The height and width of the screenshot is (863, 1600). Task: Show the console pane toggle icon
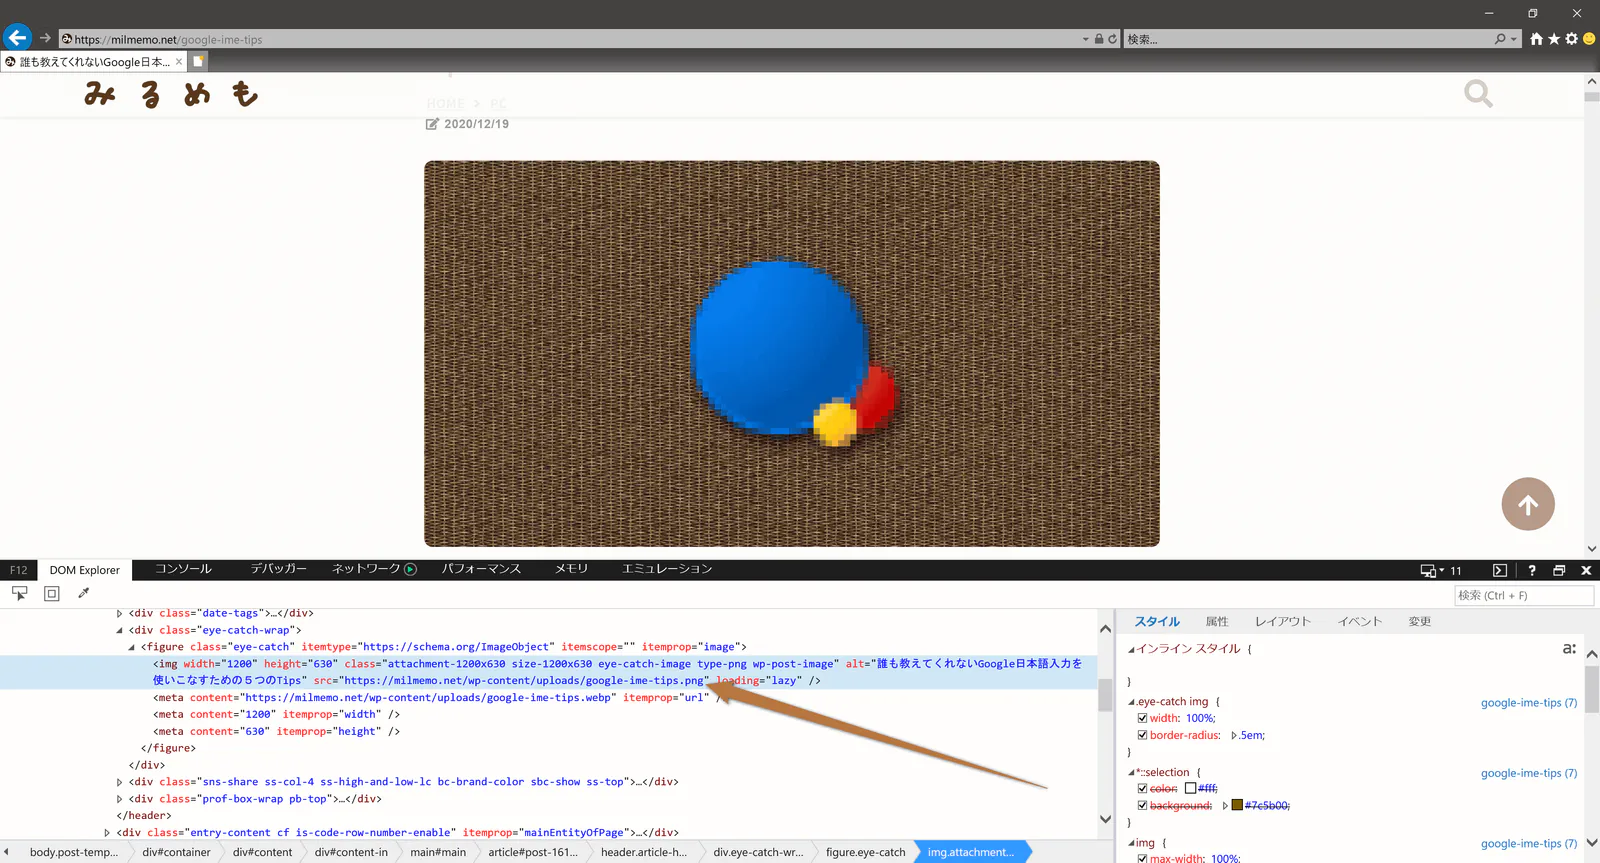(x=1500, y=570)
